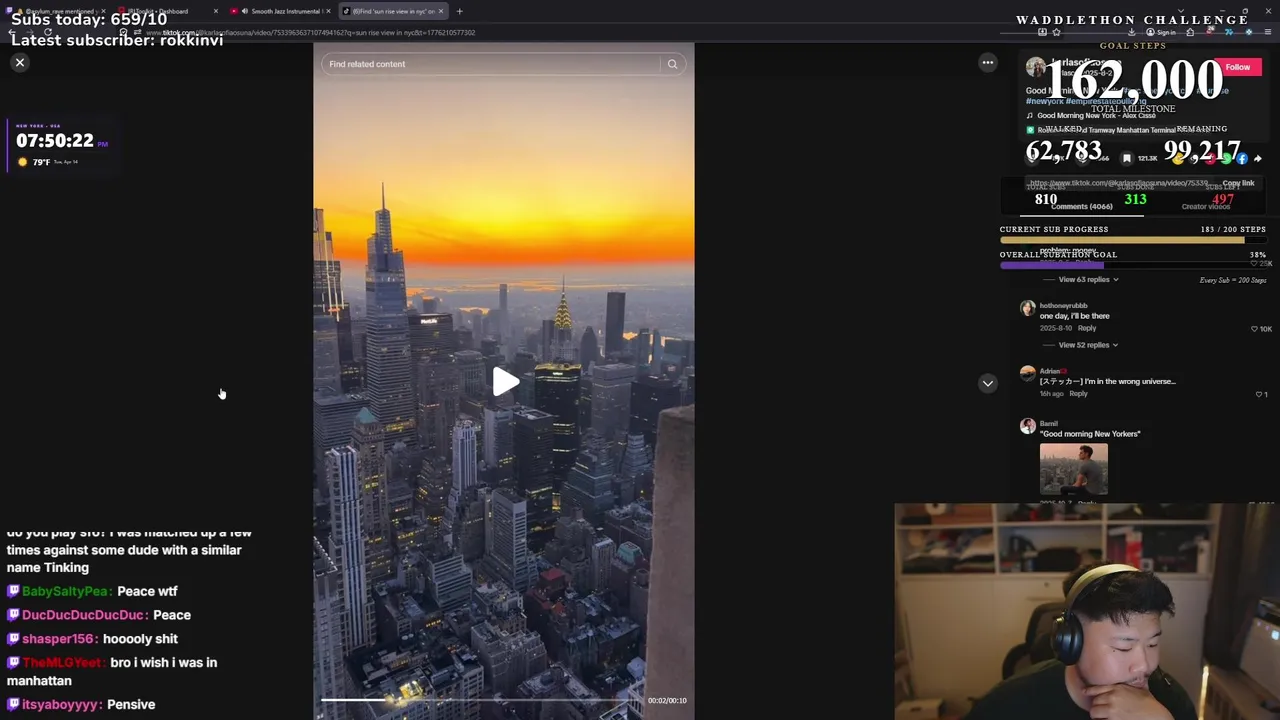Go to next video with down chevron
The height and width of the screenshot is (720, 1280).
point(987,383)
